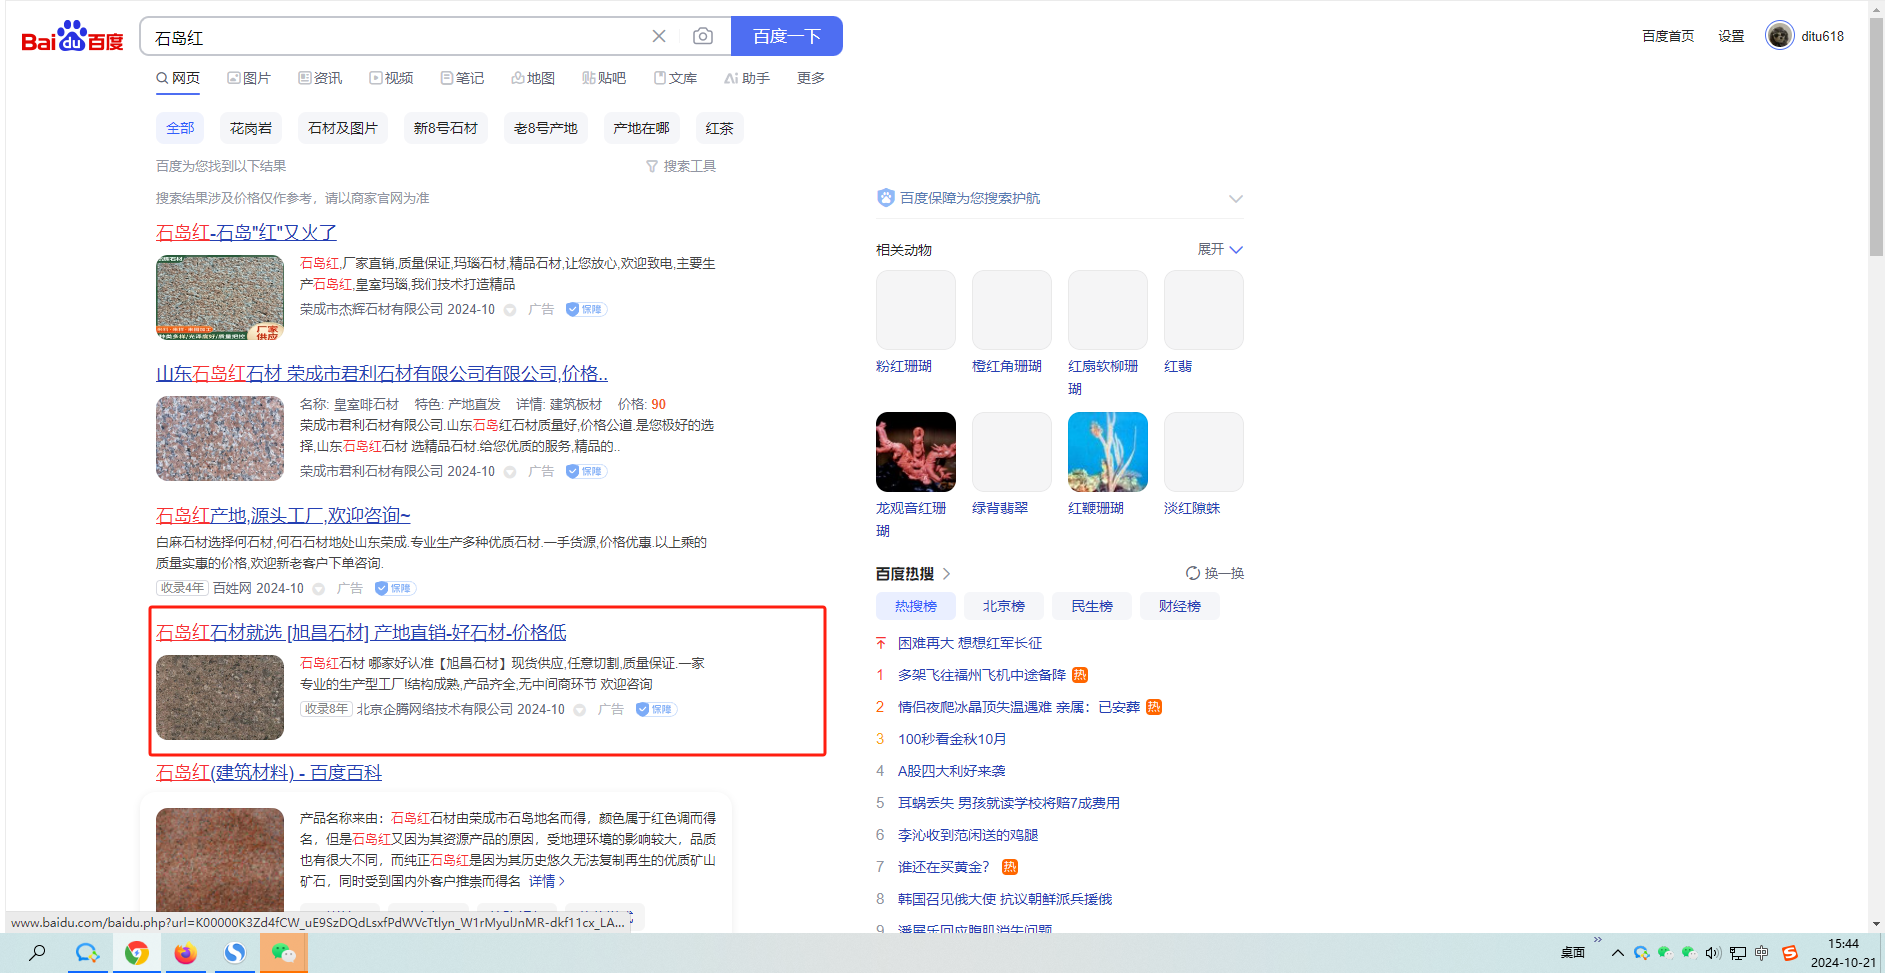The width and height of the screenshot is (1885, 973).
Task: Open the ditu618 user avatar
Action: [x=1779, y=36]
